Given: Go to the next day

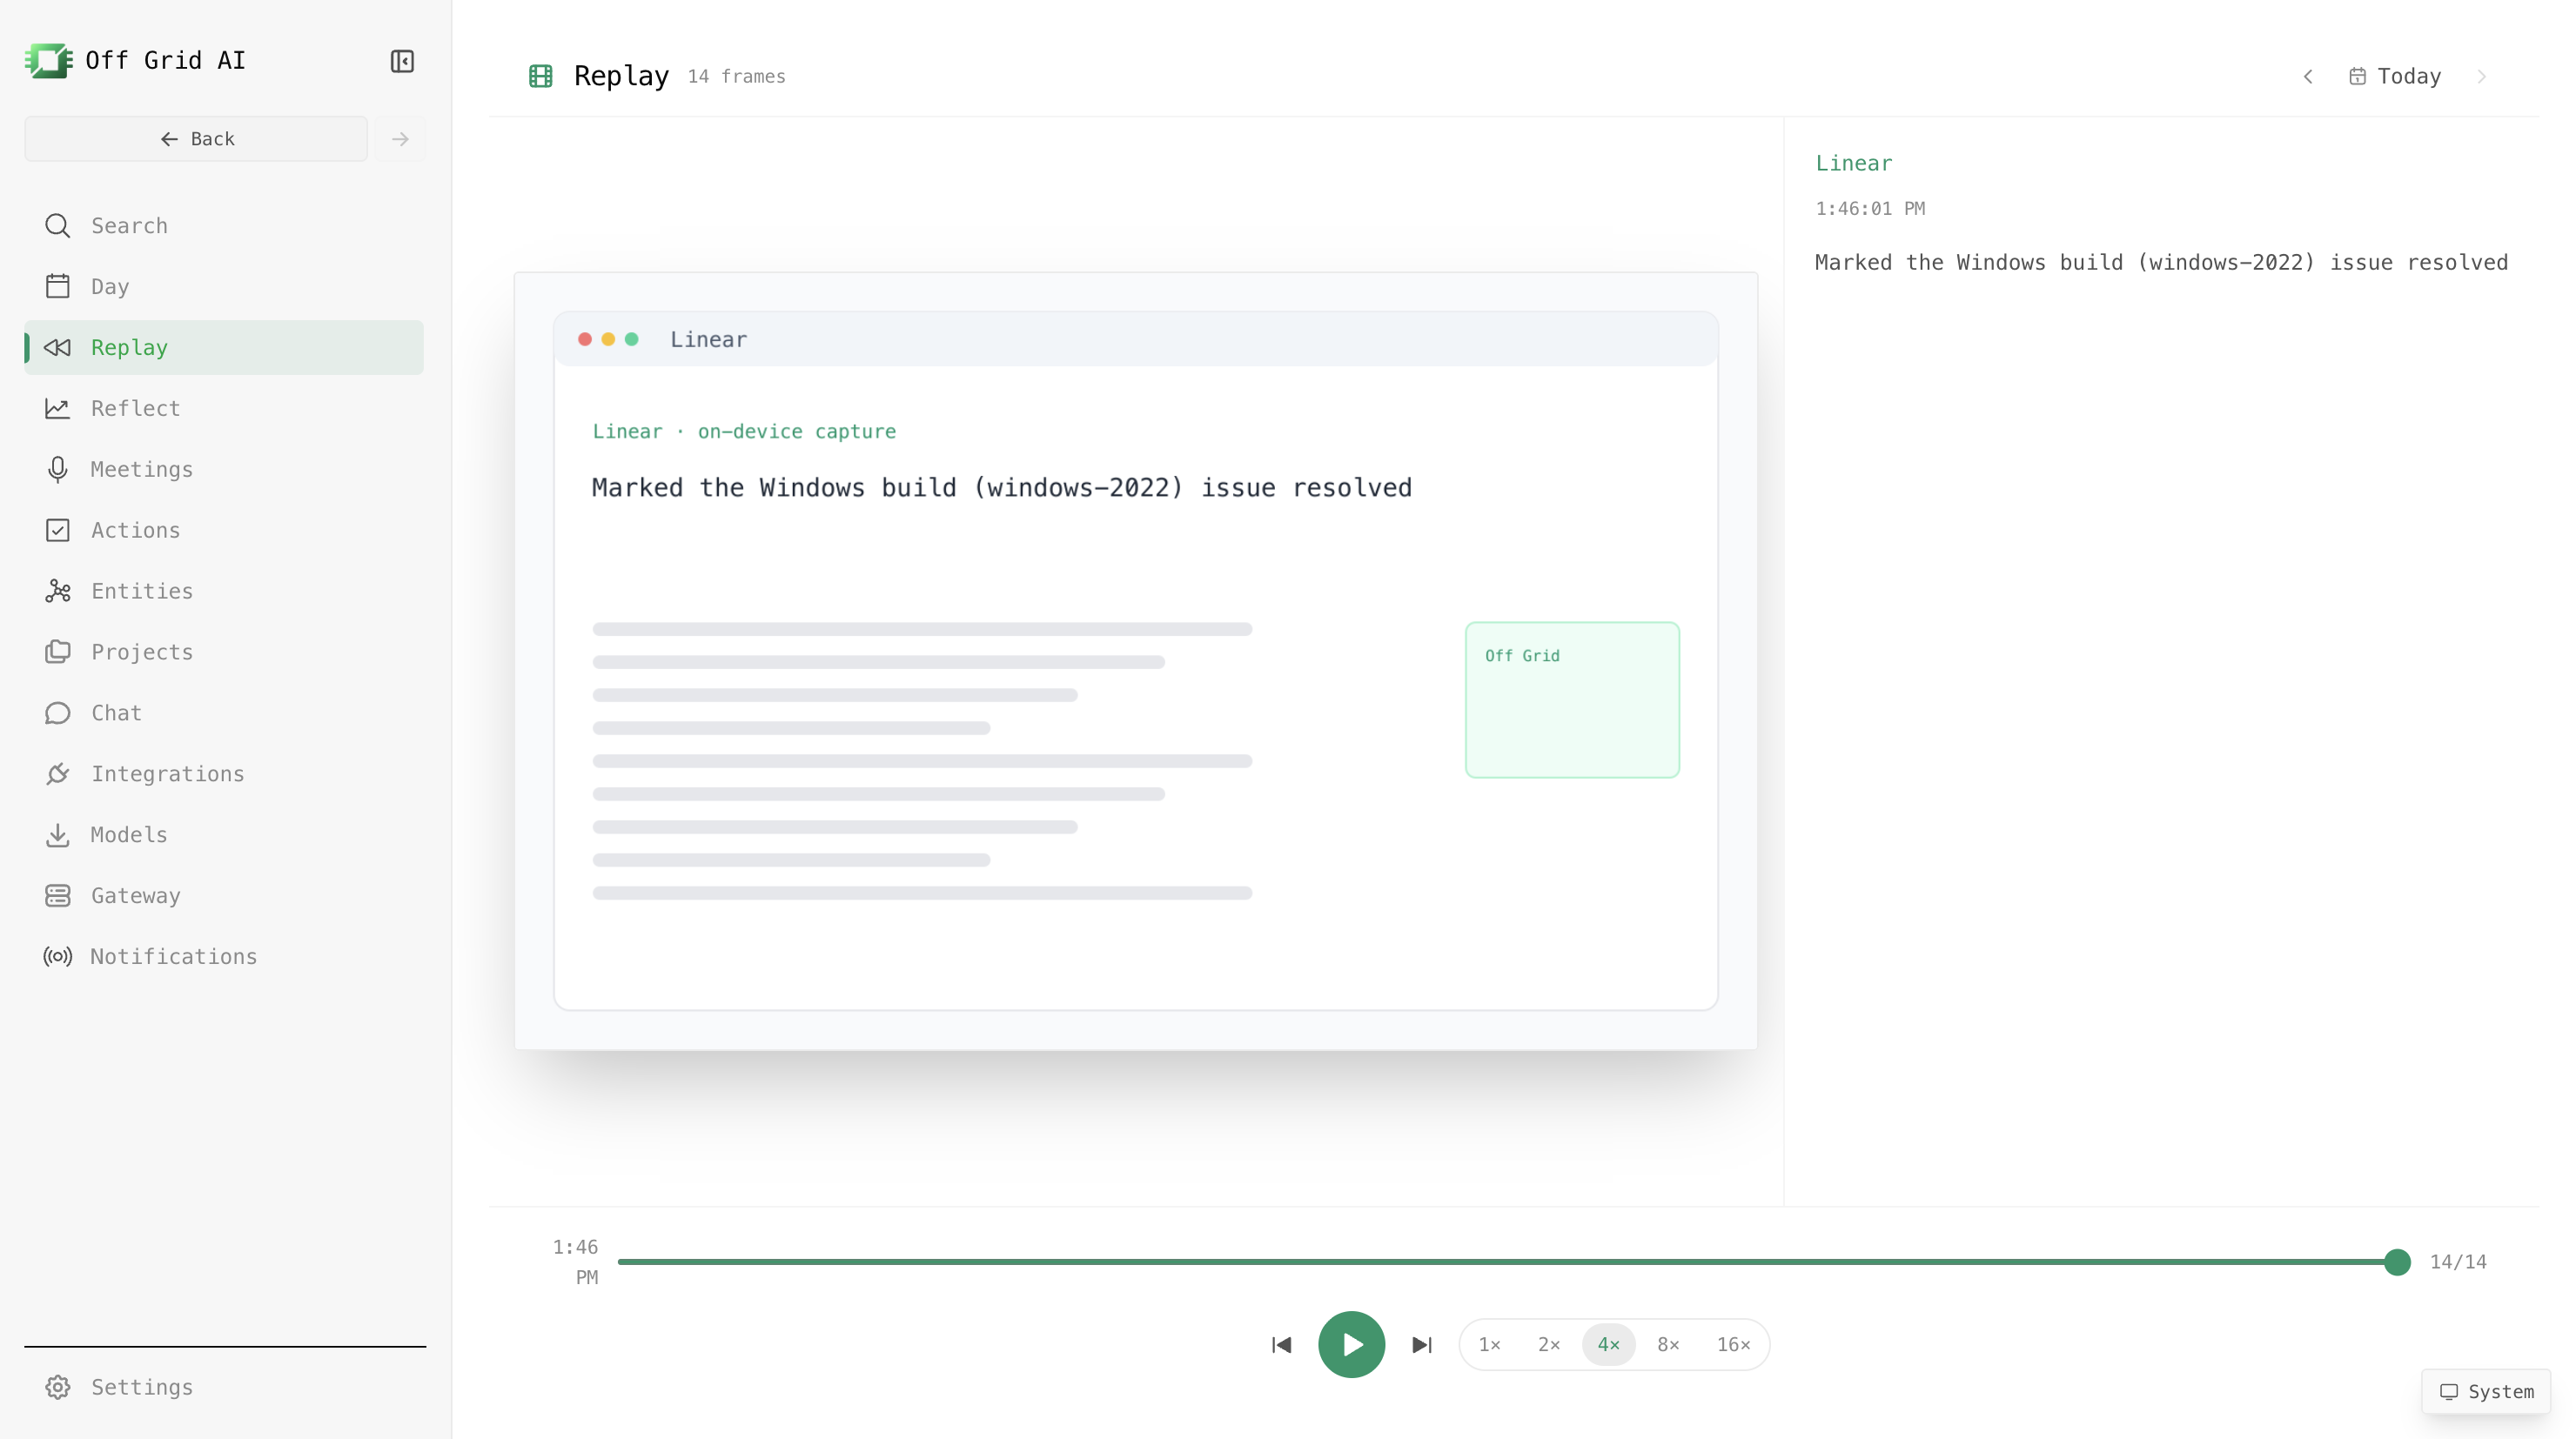Looking at the screenshot, I should (x=2481, y=77).
